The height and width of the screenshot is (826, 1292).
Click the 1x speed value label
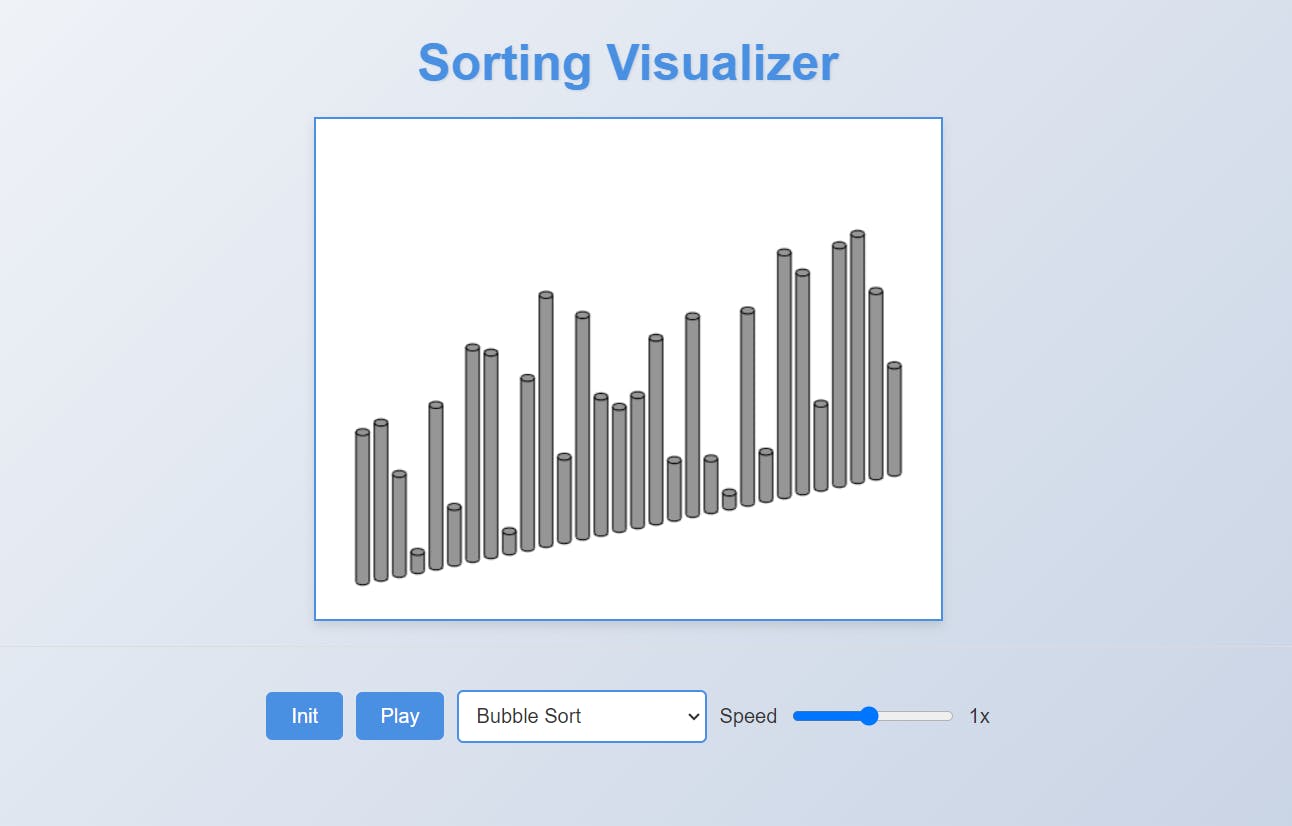tap(979, 716)
